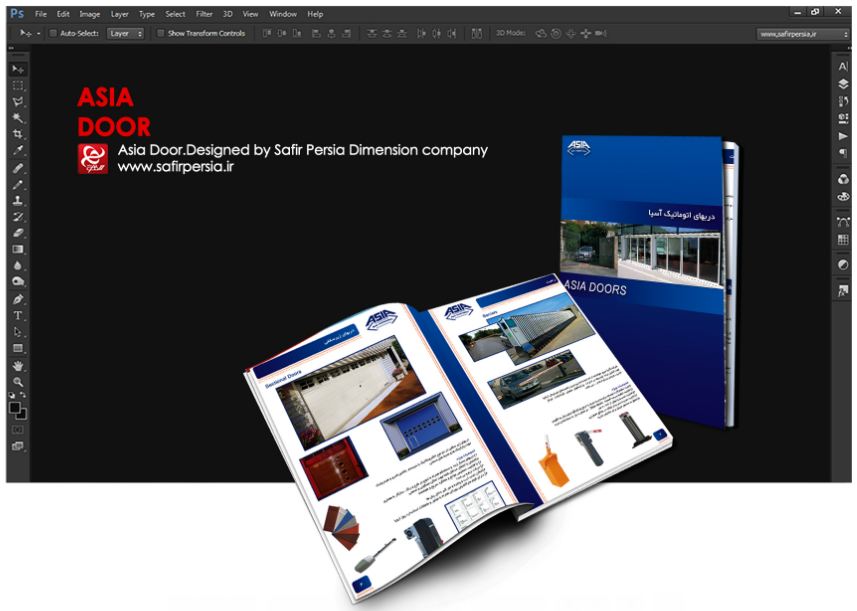
Task: Toggle Show Transform Controls checkbox
Action: (x=160, y=33)
